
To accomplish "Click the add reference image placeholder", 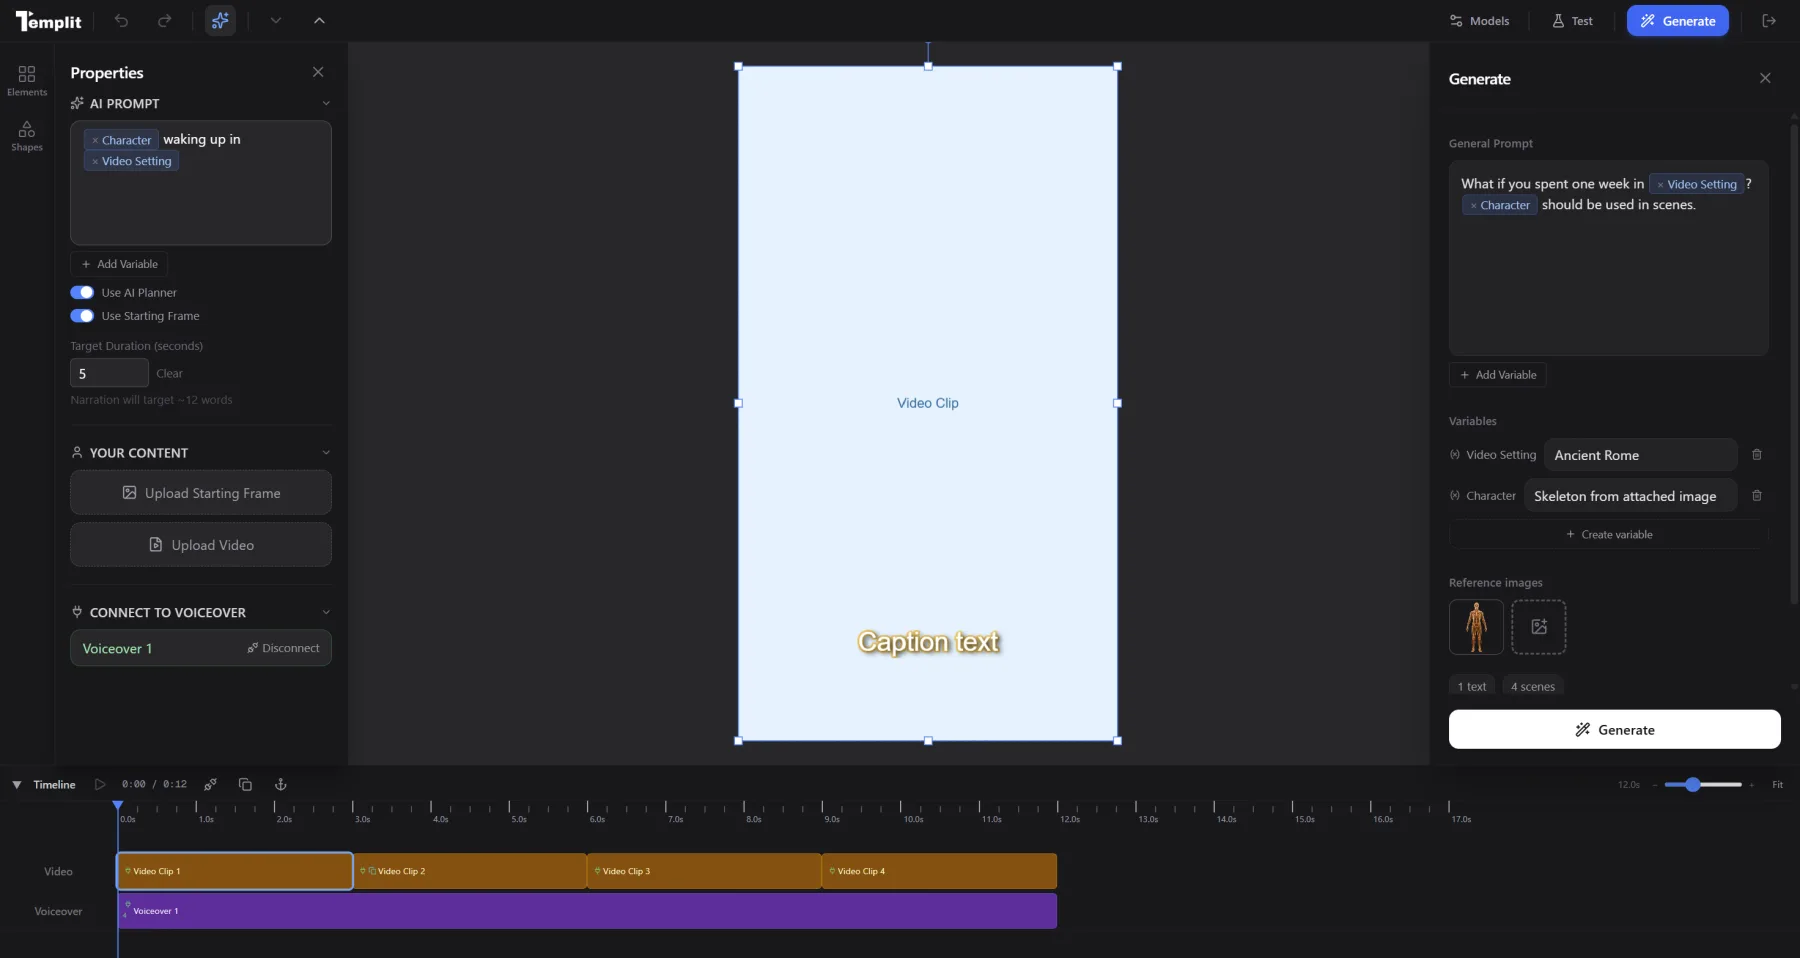I will point(1539,627).
